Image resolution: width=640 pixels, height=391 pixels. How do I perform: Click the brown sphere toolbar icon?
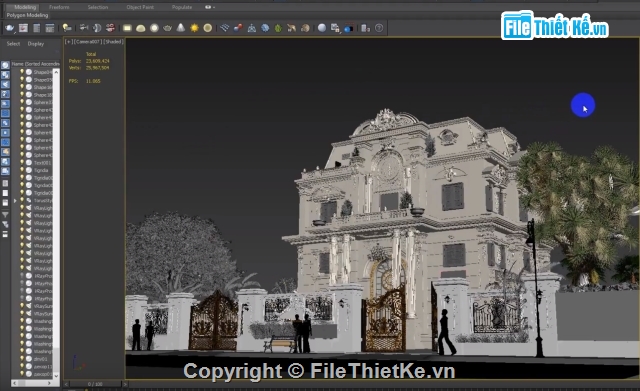click(305, 28)
